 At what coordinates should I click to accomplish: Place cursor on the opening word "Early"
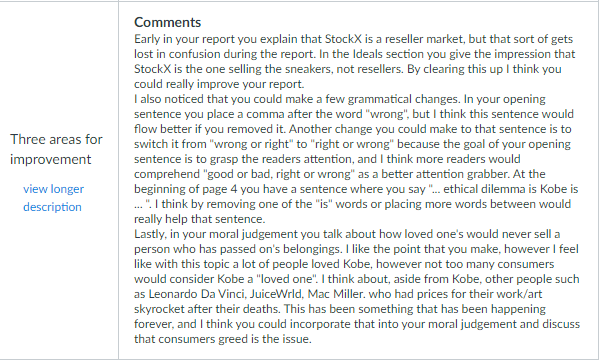point(147,39)
